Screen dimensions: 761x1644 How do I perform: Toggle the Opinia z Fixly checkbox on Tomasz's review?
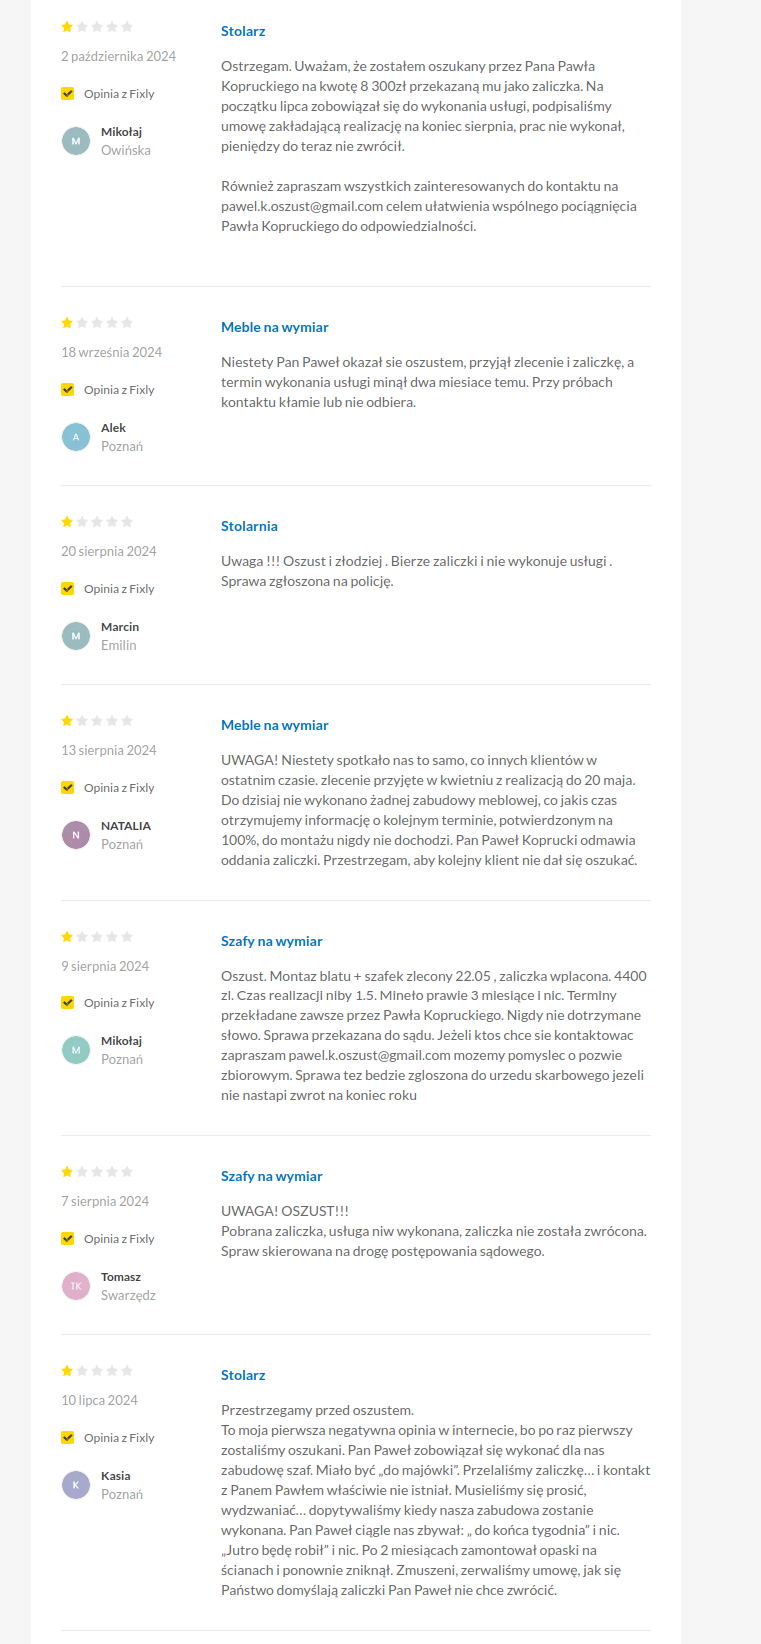coord(68,1239)
